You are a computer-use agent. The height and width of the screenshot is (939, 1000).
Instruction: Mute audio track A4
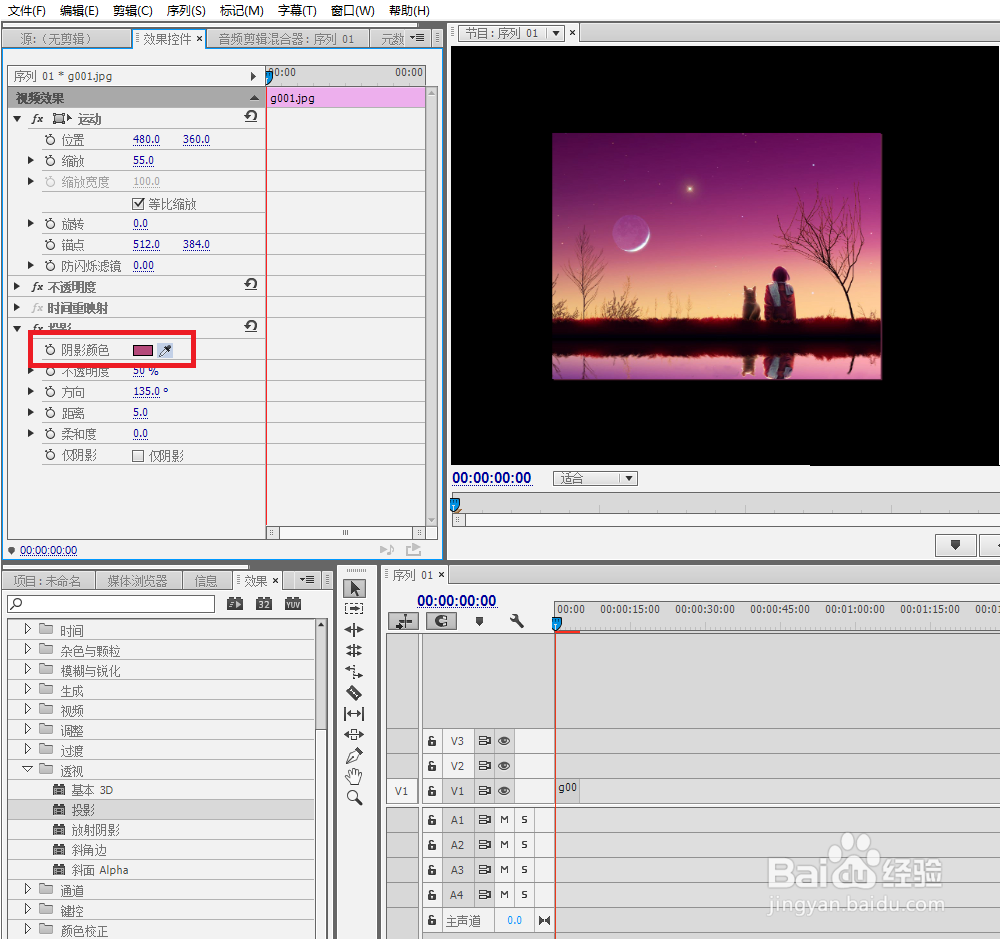coord(504,895)
